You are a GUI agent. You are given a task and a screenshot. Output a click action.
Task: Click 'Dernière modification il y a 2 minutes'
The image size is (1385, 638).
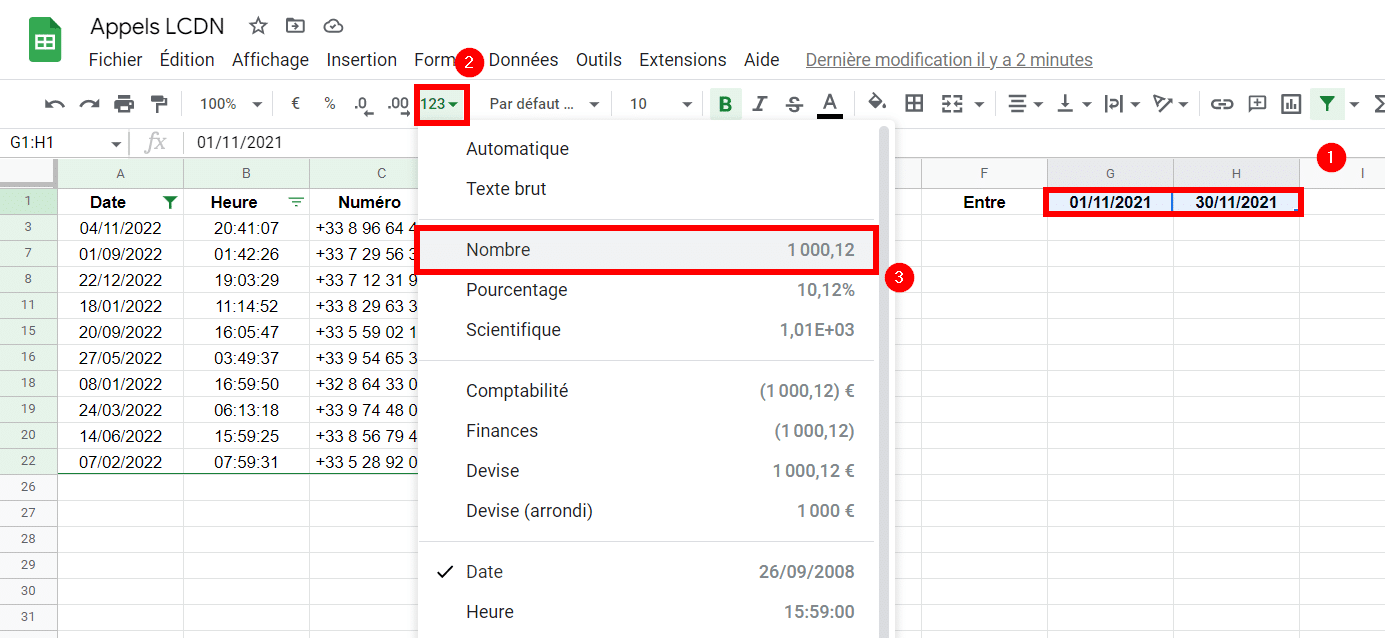(948, 59)
